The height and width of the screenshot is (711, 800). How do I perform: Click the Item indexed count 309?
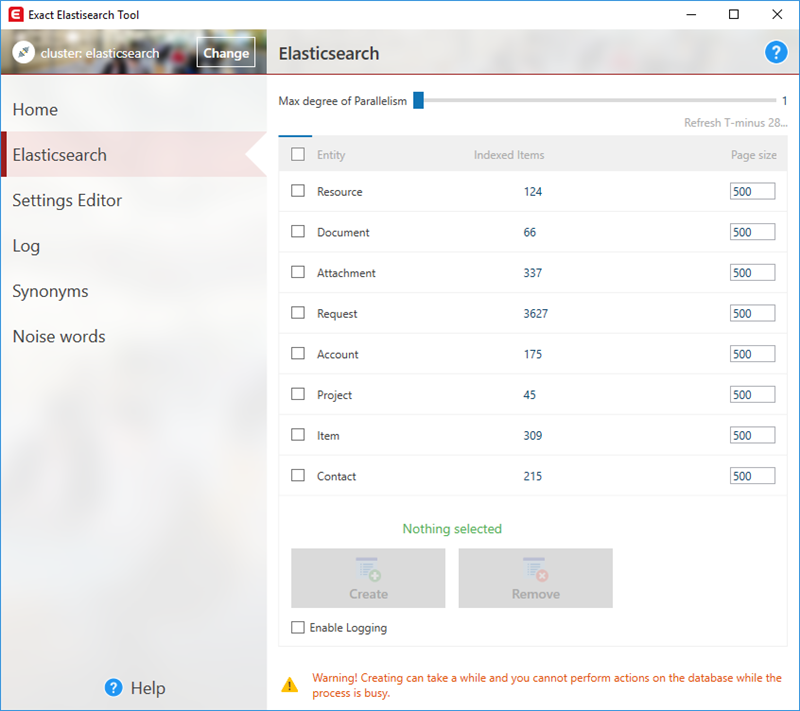pyautogui.click(x=532, y=436)
